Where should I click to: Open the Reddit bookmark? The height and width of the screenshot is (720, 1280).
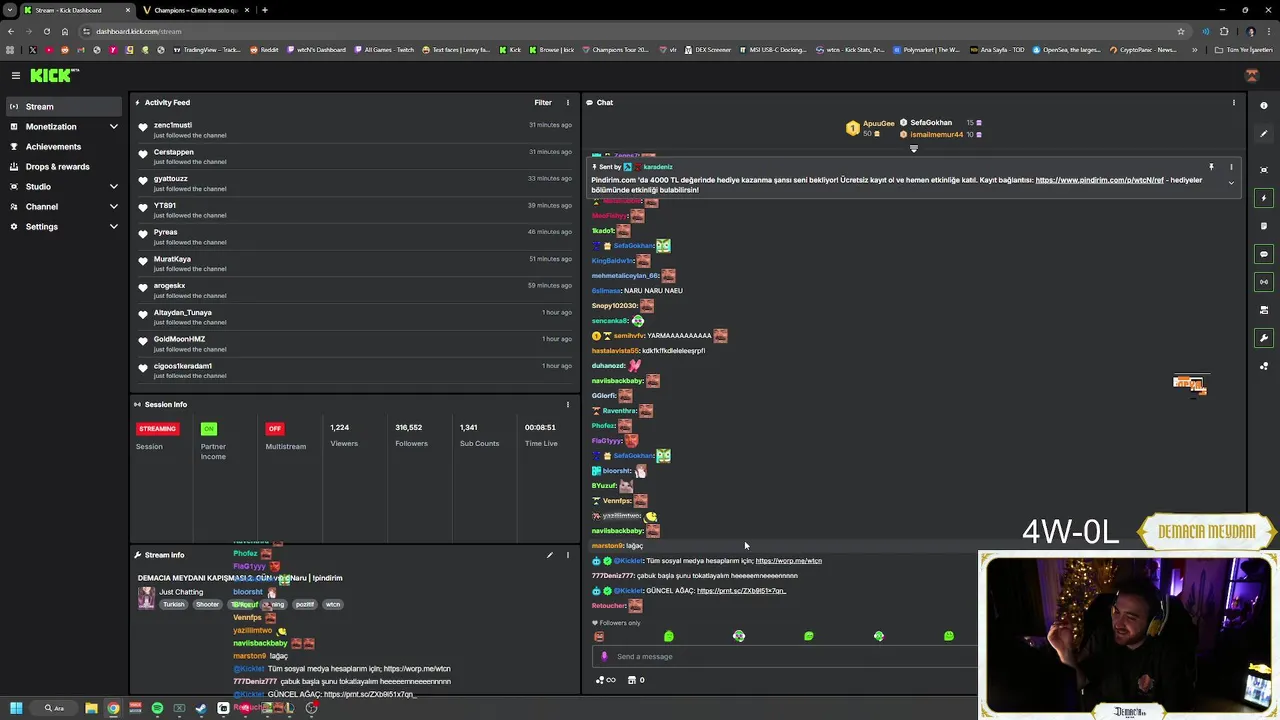pos(264,50)
